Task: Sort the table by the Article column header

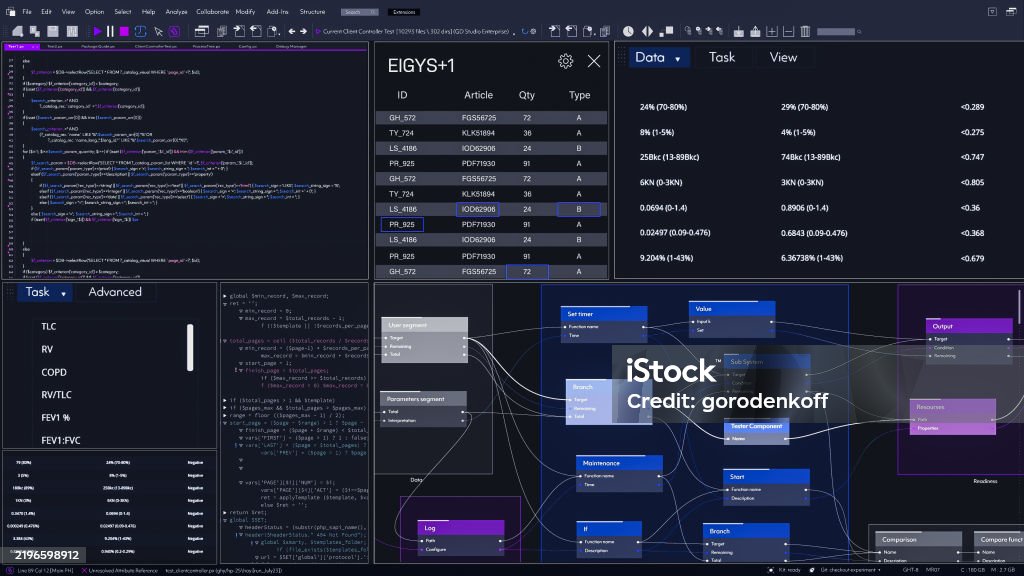Action: click(x=478, y=95)
